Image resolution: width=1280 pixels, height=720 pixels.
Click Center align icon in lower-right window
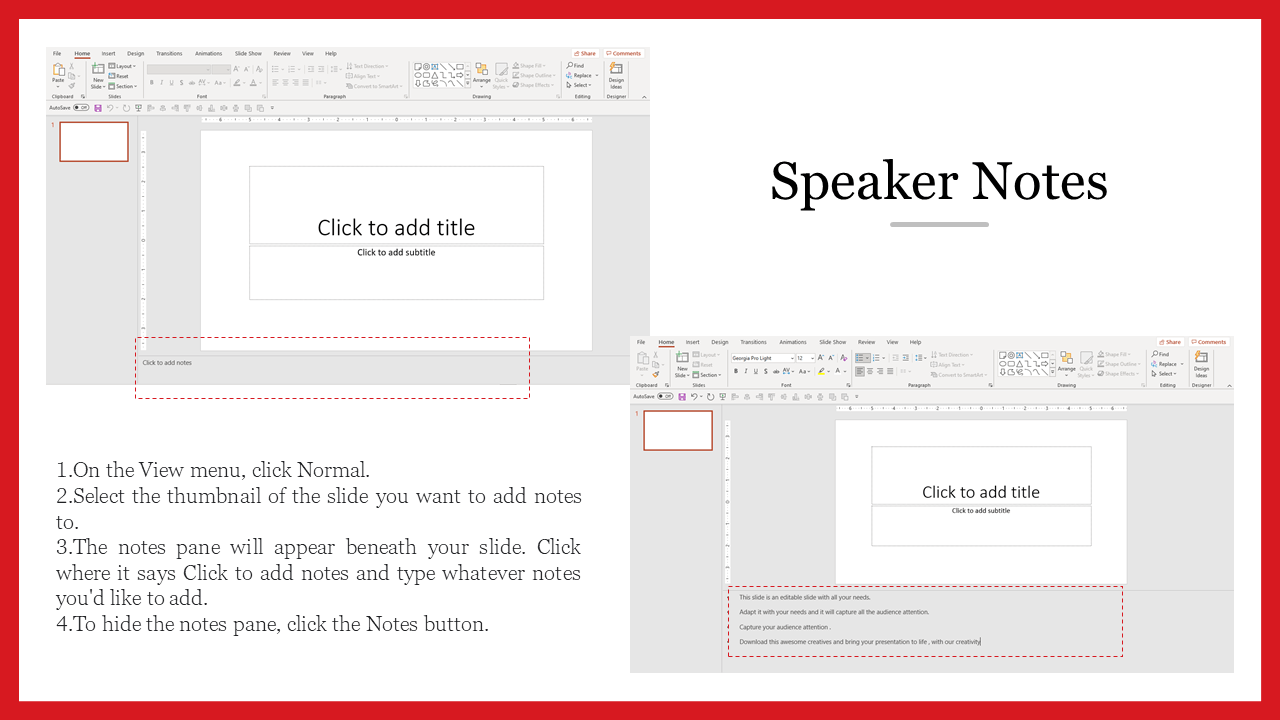tap(870, 371)
